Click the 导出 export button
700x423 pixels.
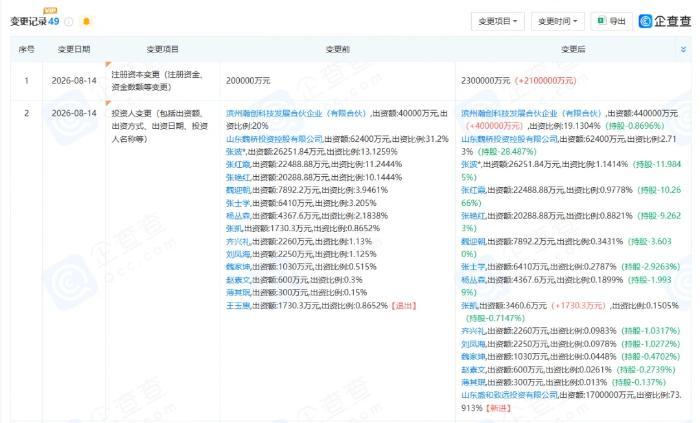(611, 21)
